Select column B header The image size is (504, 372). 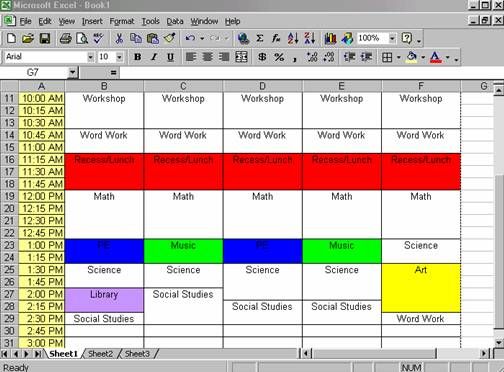coord(104,86)
